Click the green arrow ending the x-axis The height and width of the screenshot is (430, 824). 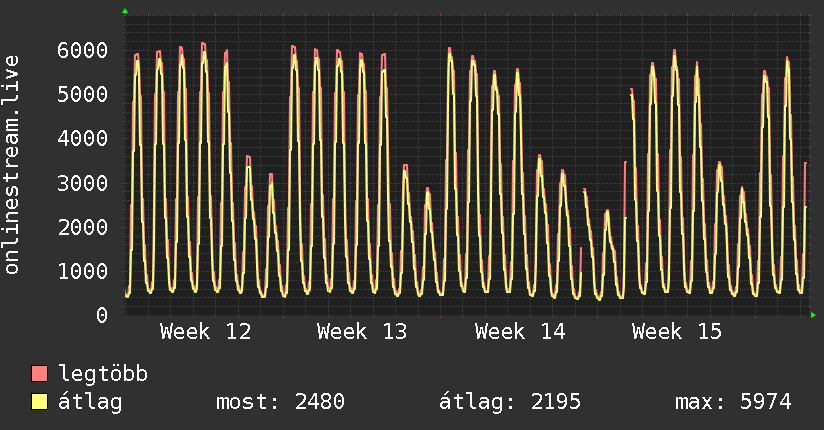coord(813,315)
